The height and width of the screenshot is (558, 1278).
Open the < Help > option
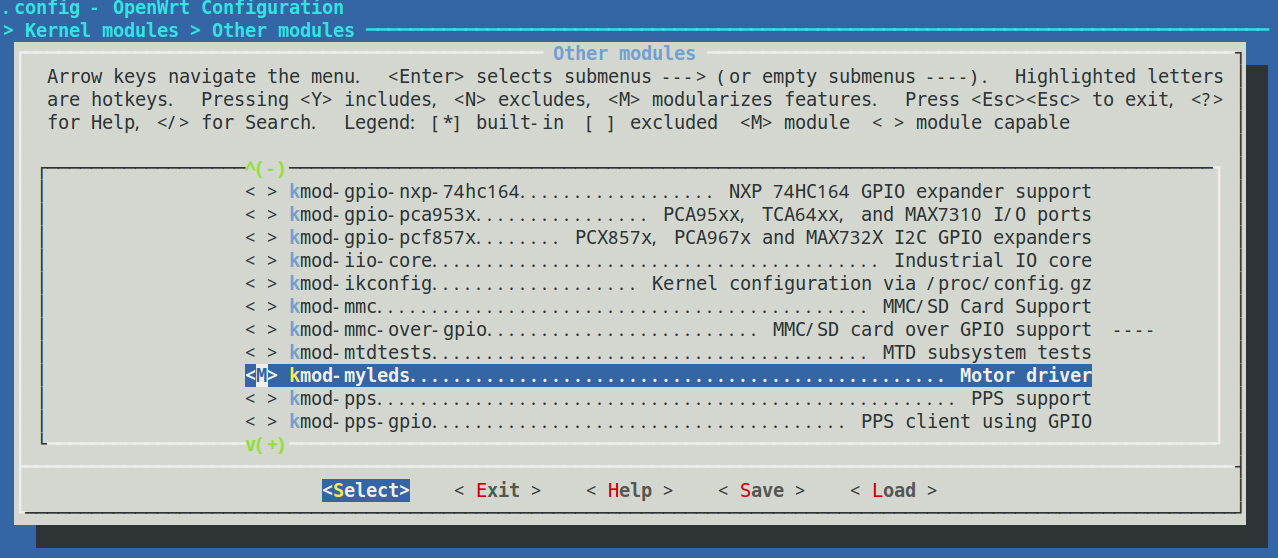click(629, 490)
